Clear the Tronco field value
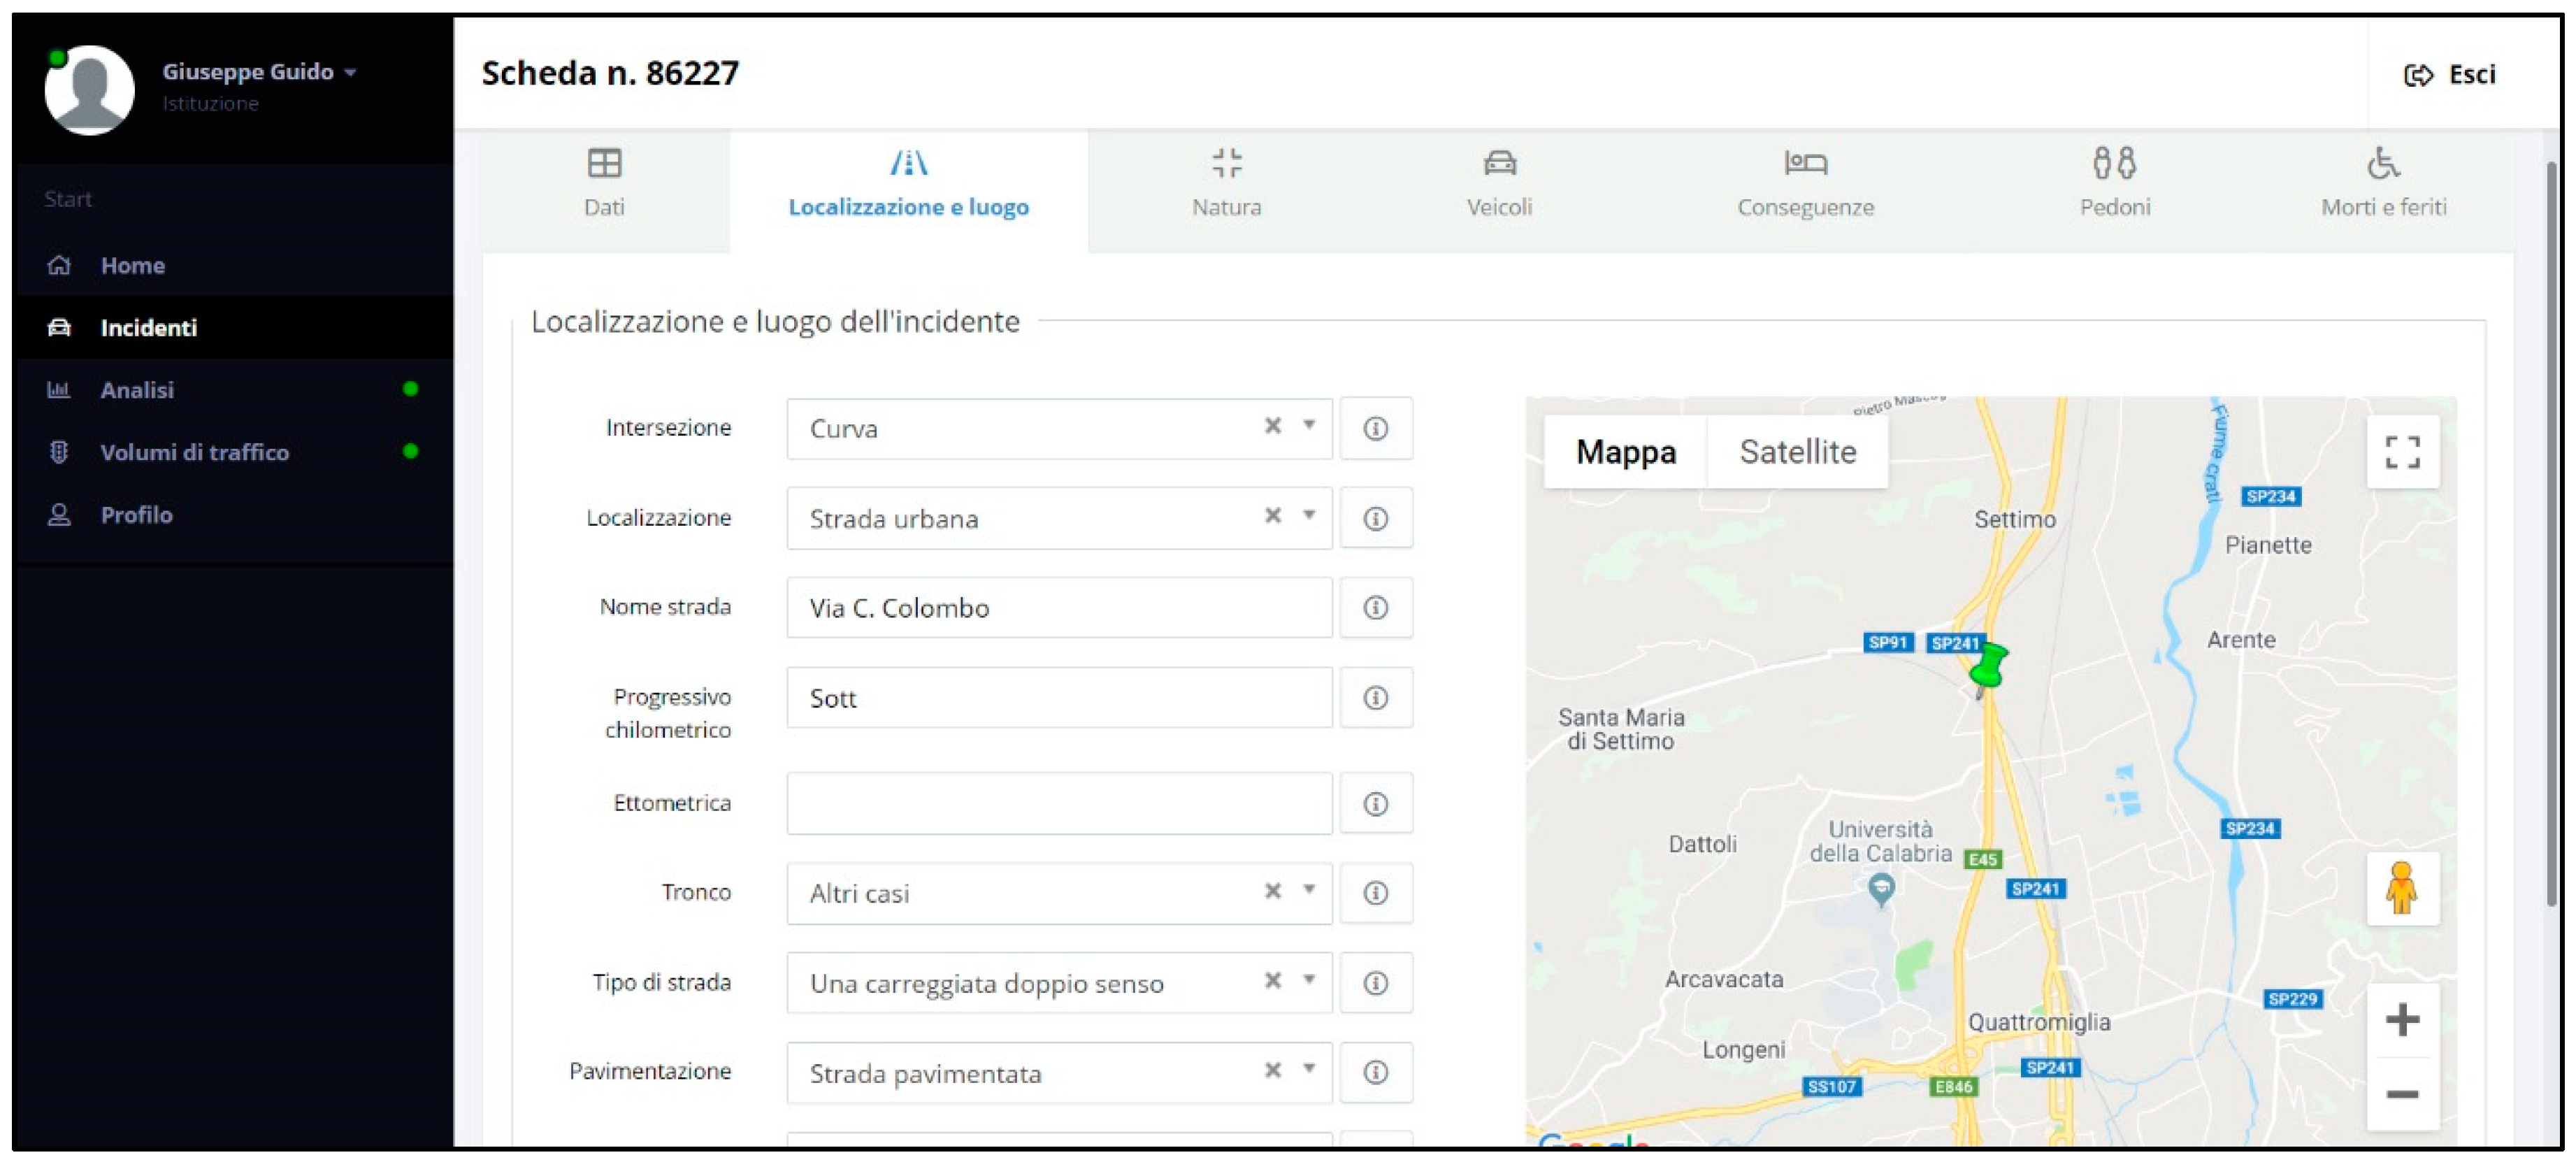2576x1169 pixels. click(x=1272, y=891)
